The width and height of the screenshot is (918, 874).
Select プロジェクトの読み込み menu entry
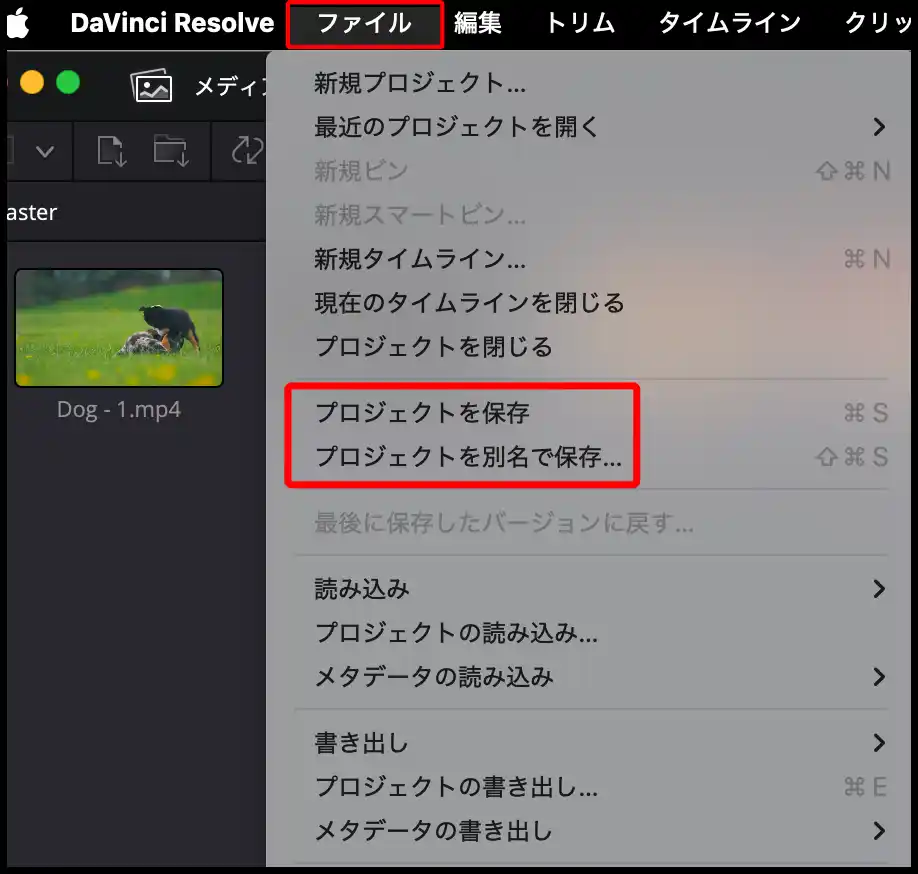click(430, 633)
